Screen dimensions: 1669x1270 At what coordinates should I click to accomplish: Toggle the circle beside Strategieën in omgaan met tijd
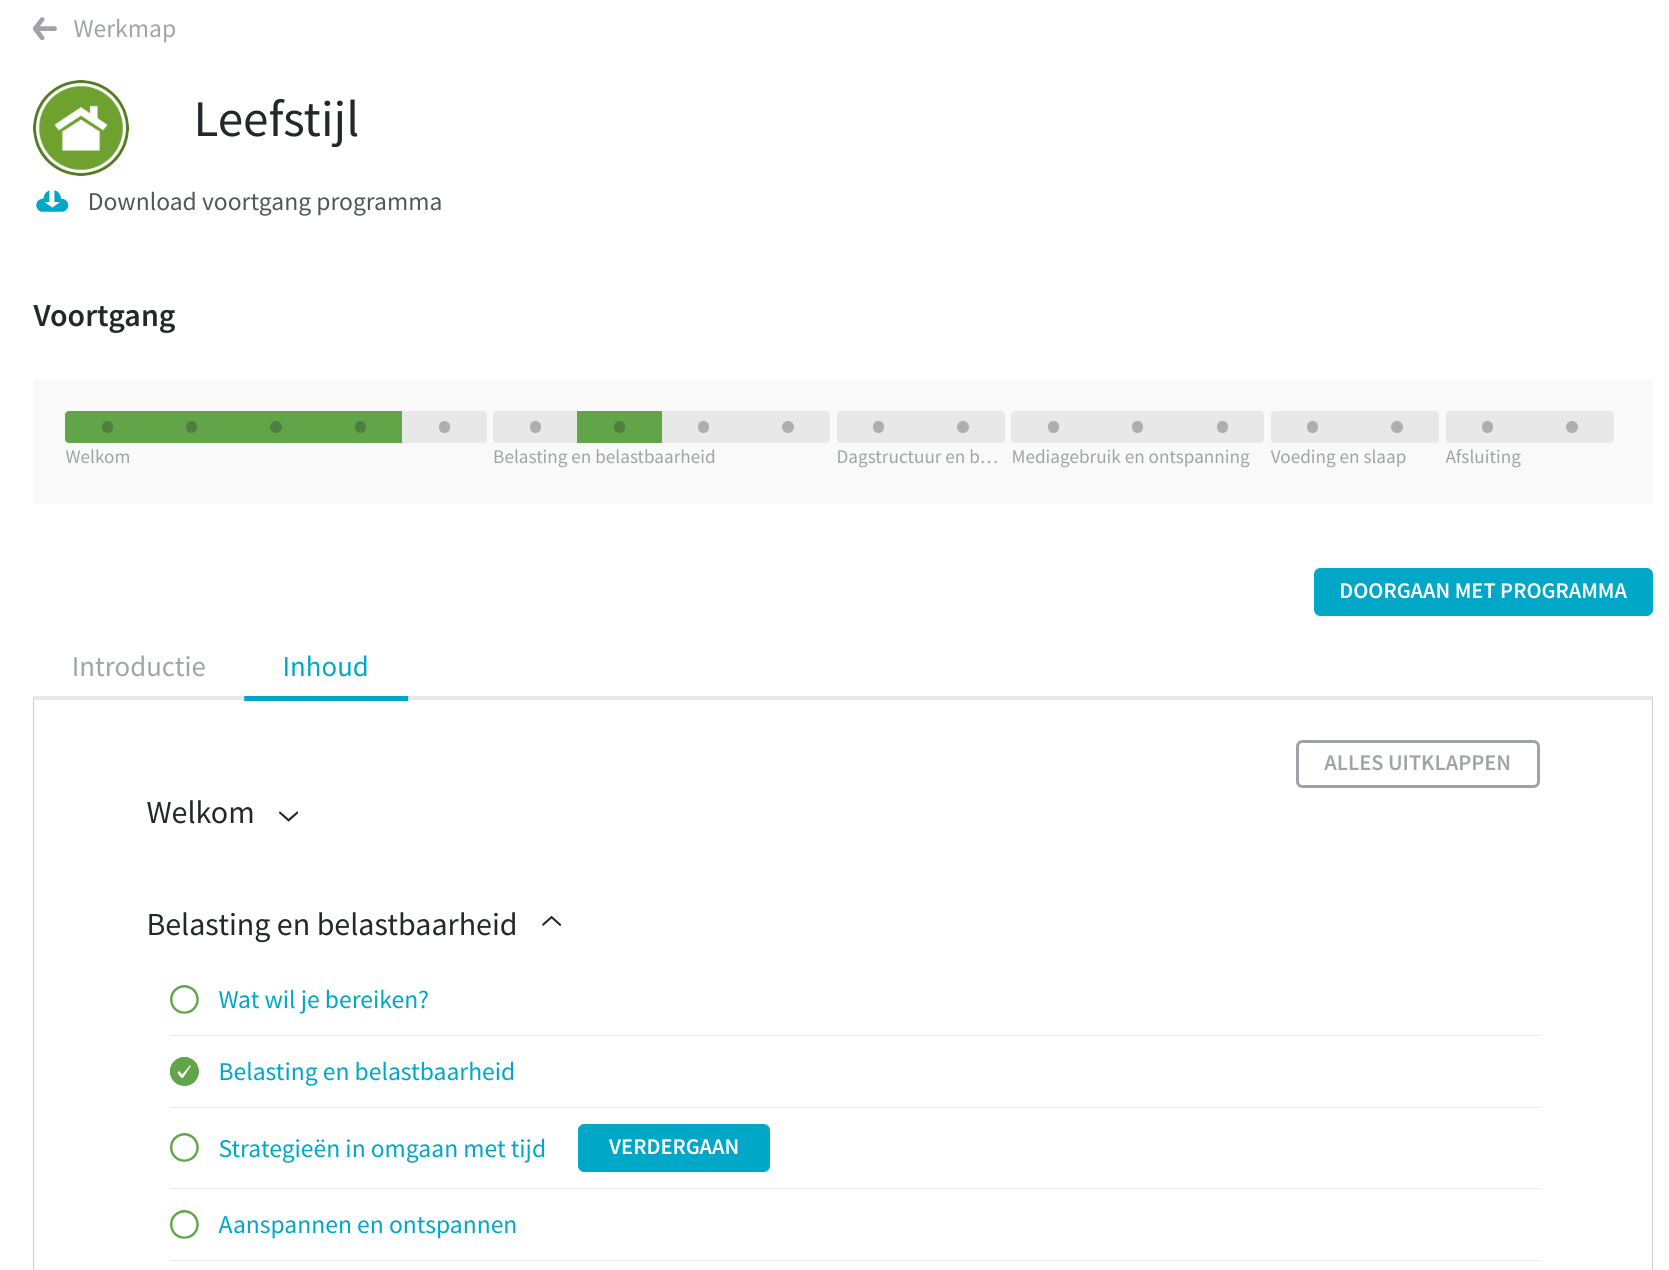tap(184, 1148)
